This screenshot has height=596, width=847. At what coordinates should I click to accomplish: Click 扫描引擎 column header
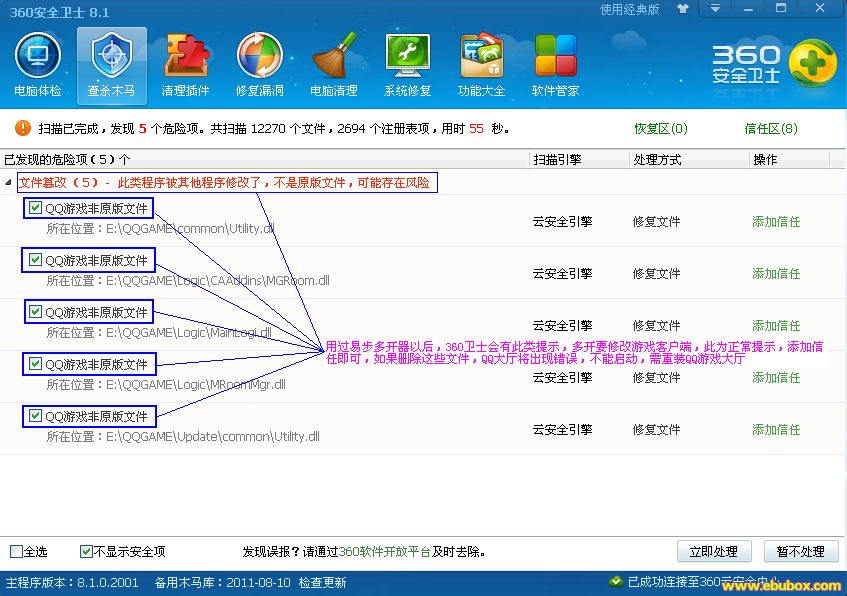579,159
